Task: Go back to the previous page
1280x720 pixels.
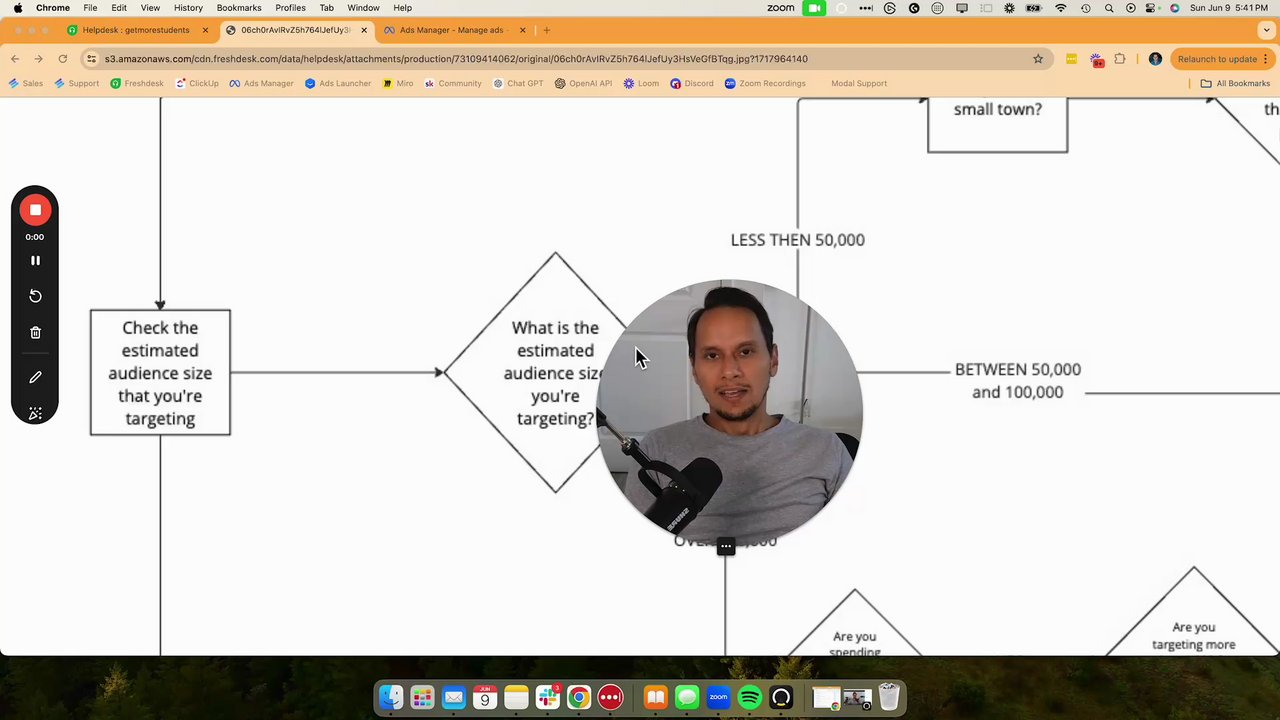Action: click(x=15, y=59)
